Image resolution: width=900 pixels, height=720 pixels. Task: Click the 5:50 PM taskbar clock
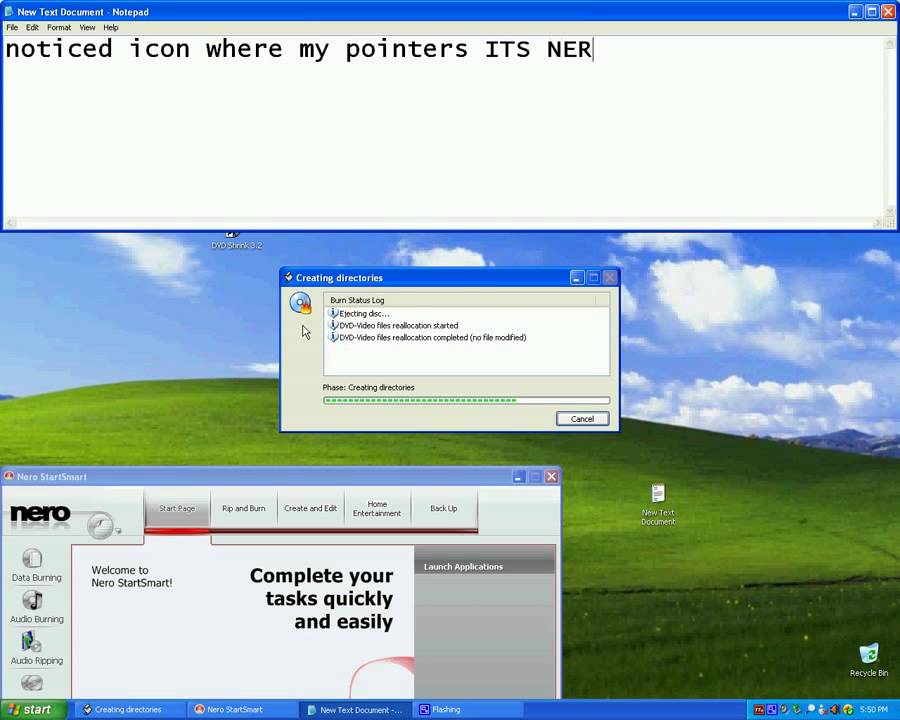pos(874,710)
